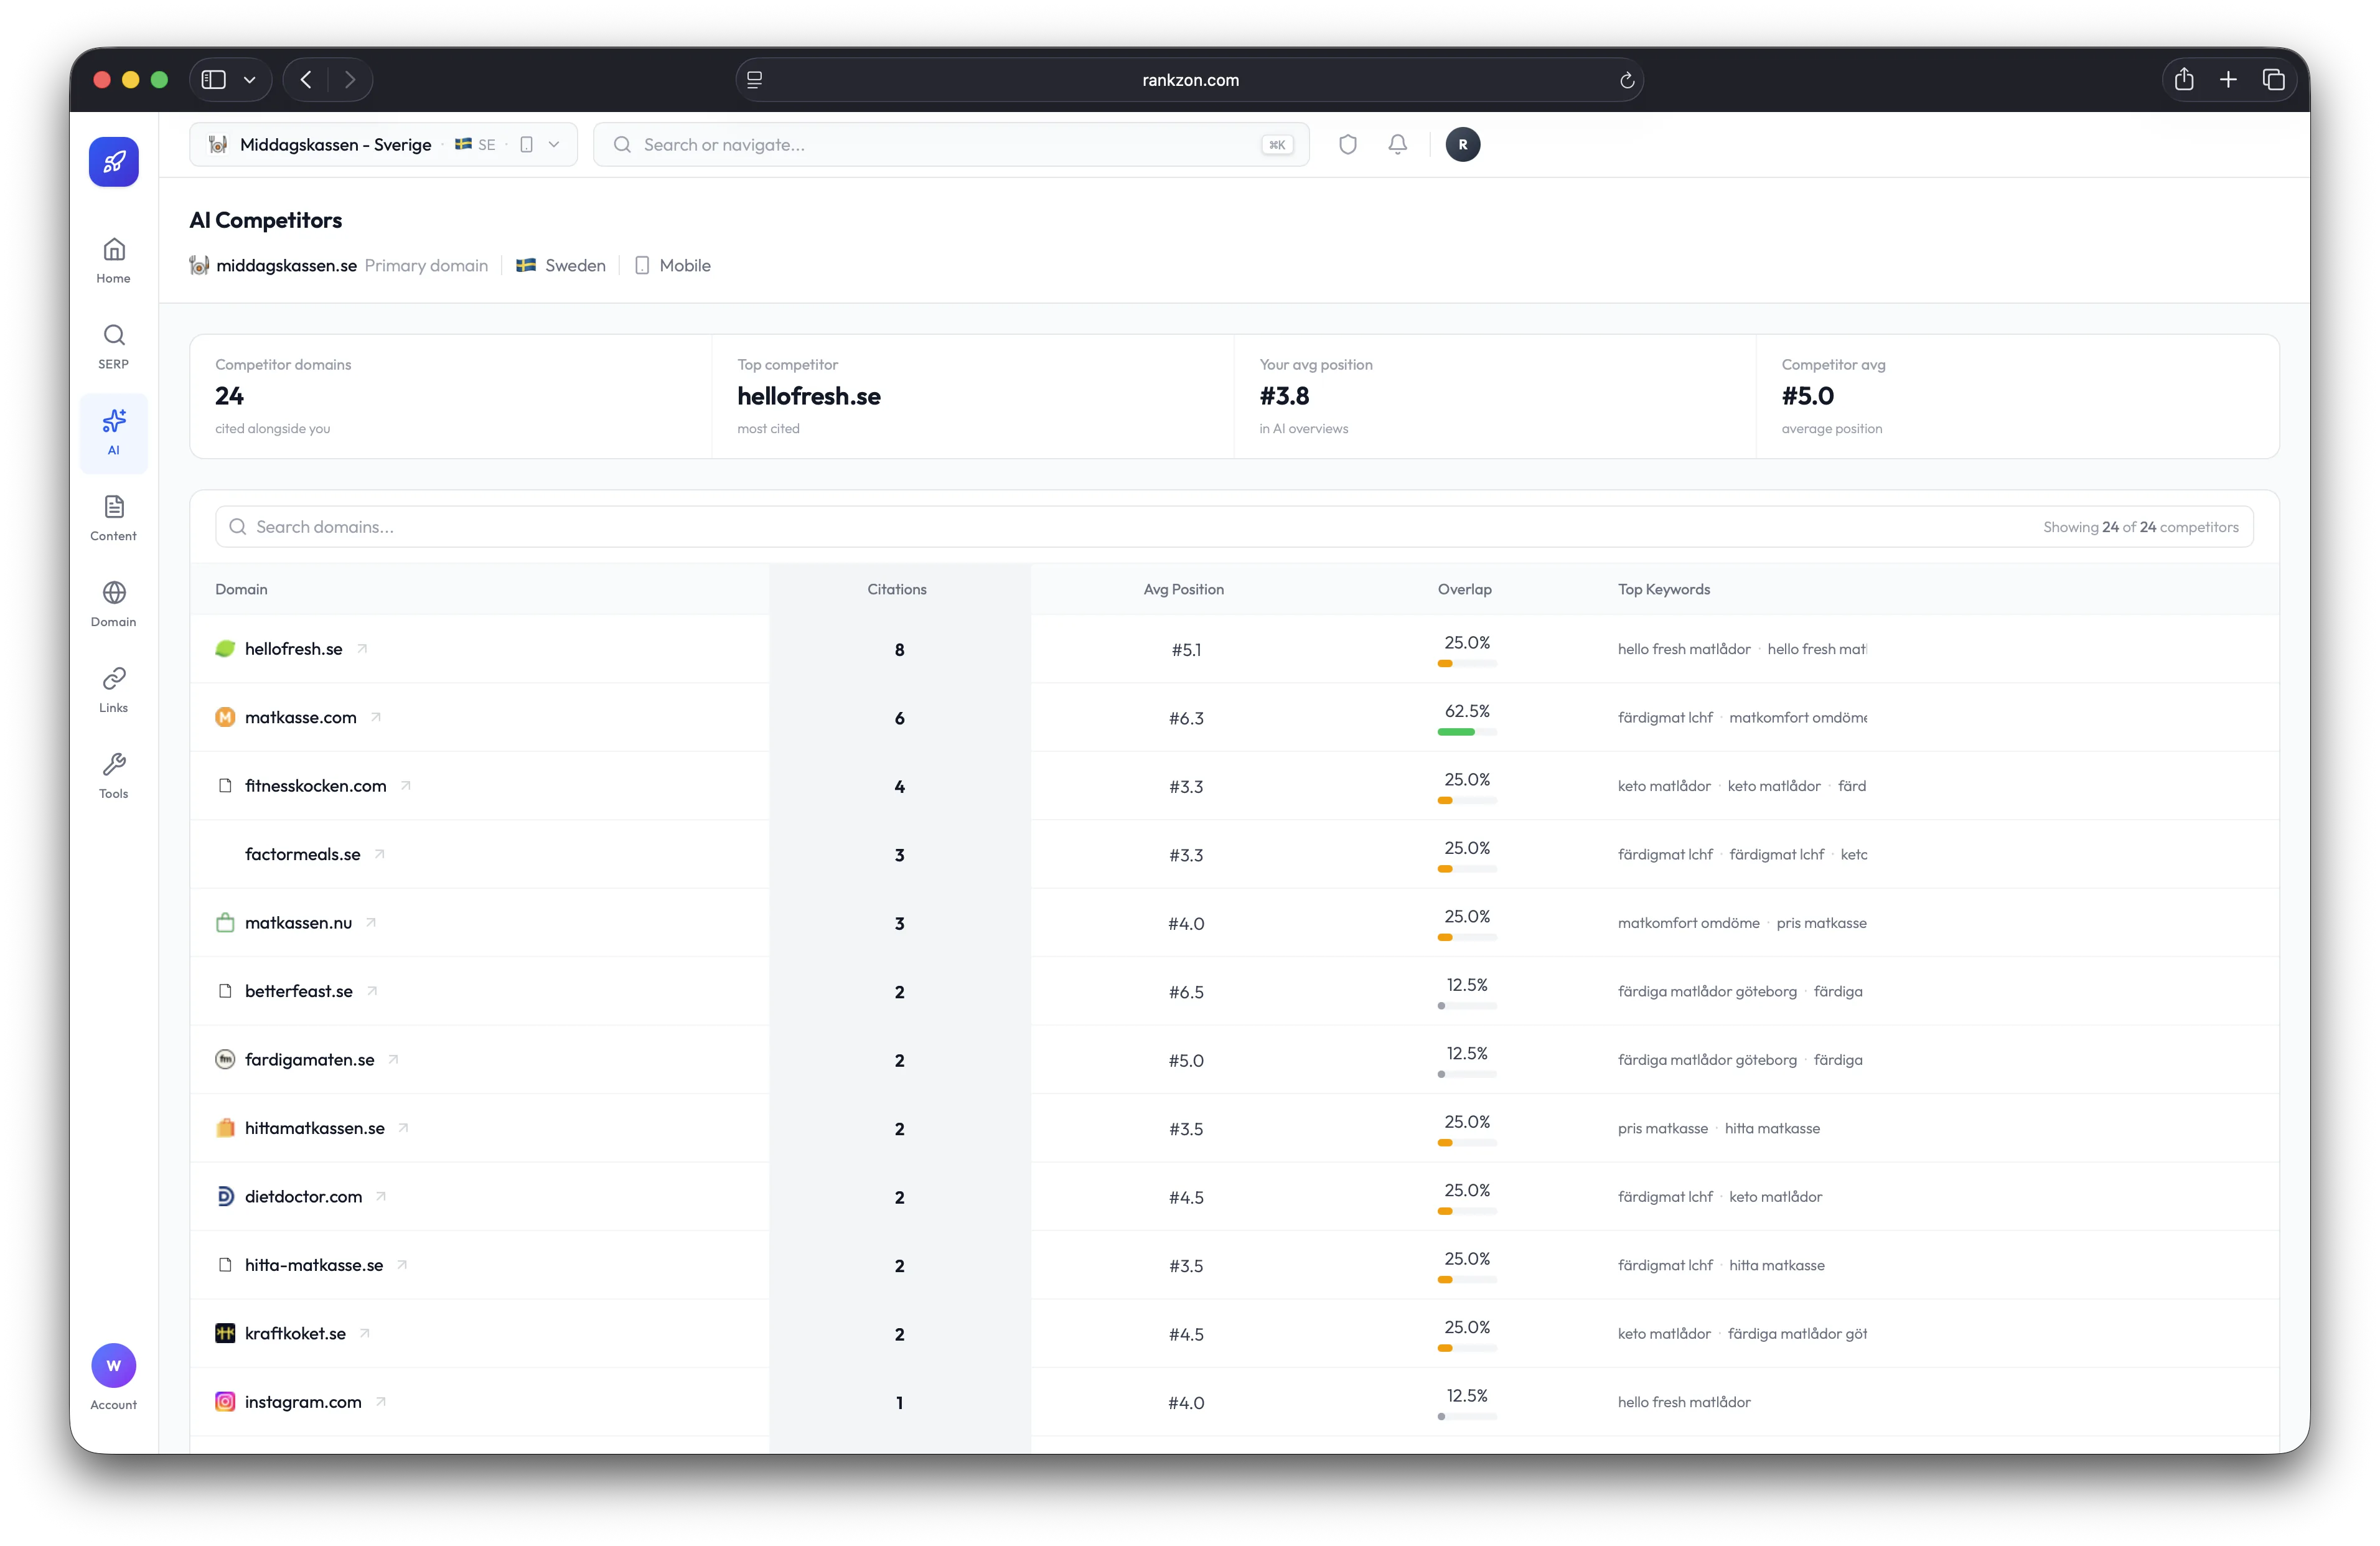Click the shield icon in the top bar

[x=1348, y=145]
